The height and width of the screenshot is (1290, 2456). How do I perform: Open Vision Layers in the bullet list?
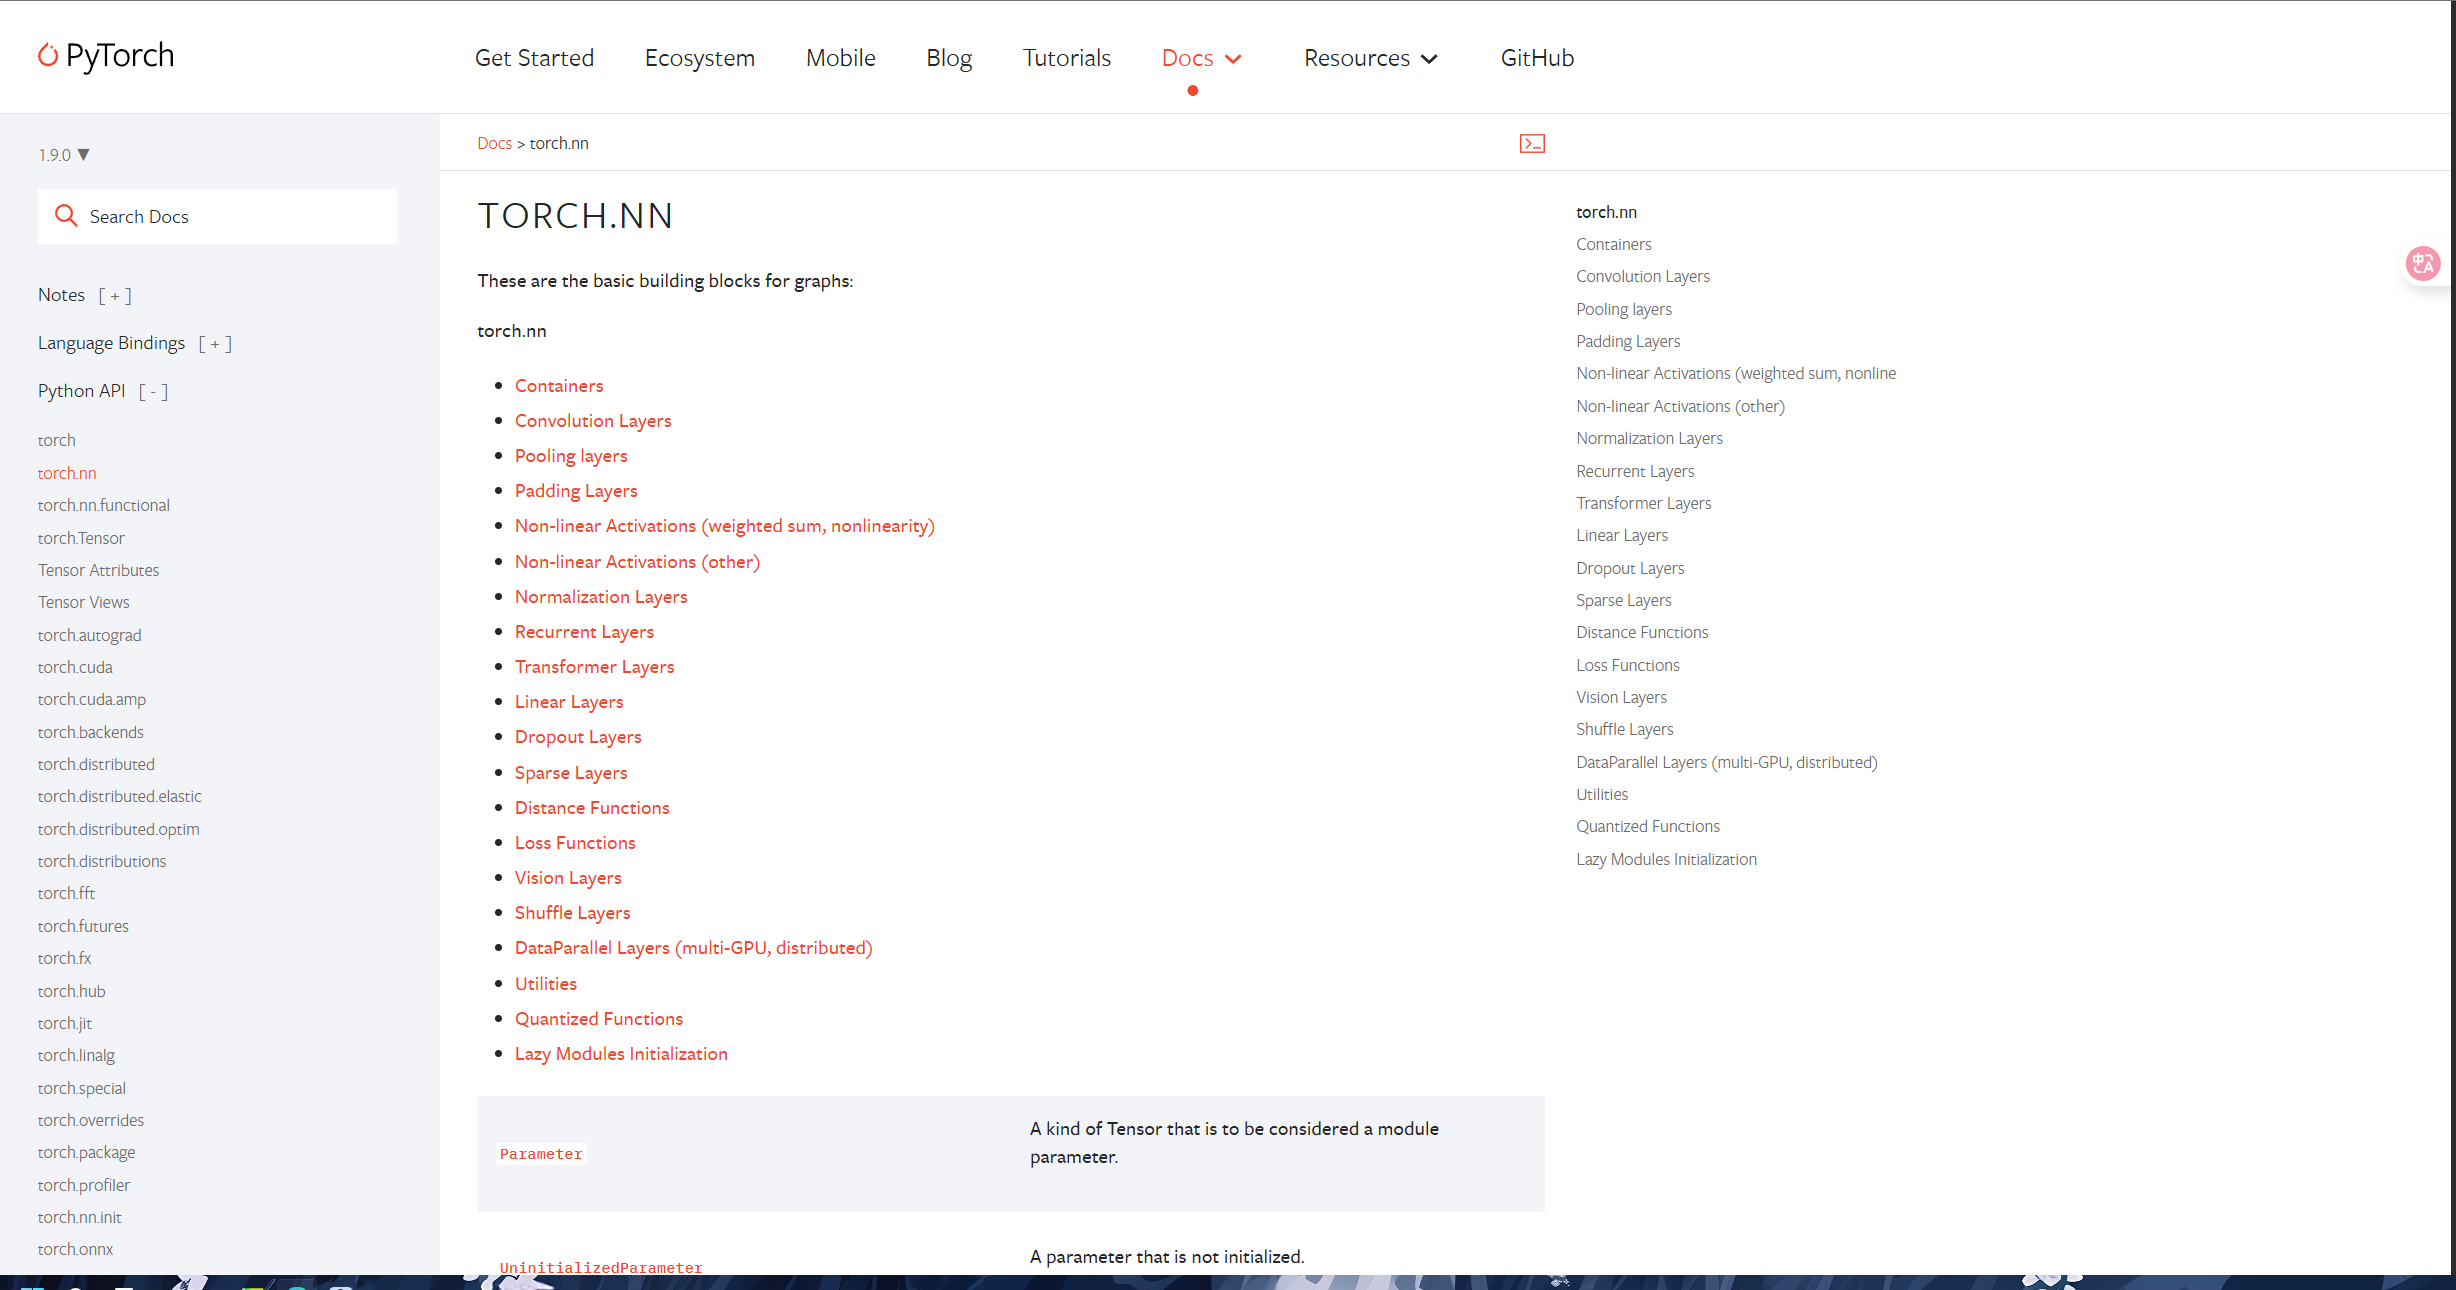568,878
